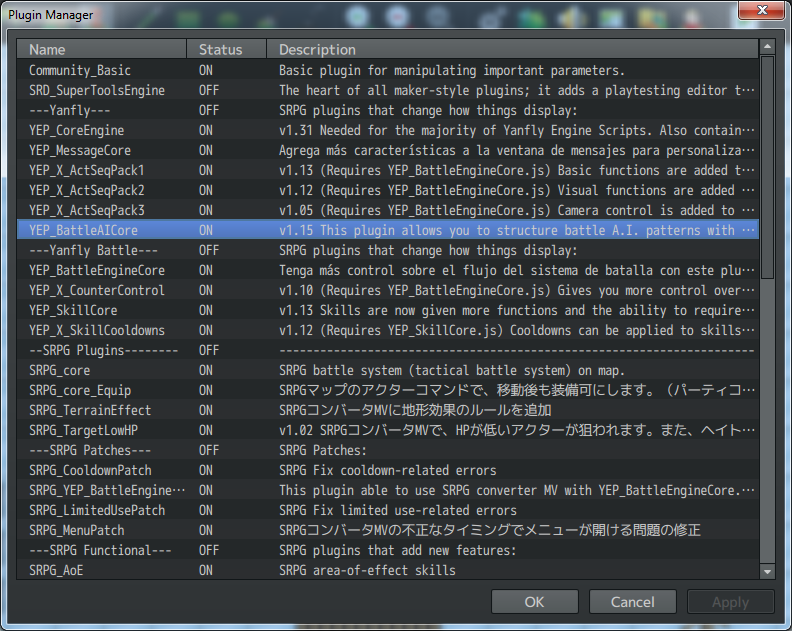Select the SRPG_YEP_BattleEngine plugin row
Image resolution: width=792 pixels, height=631 pixels.
coord(388,491)
